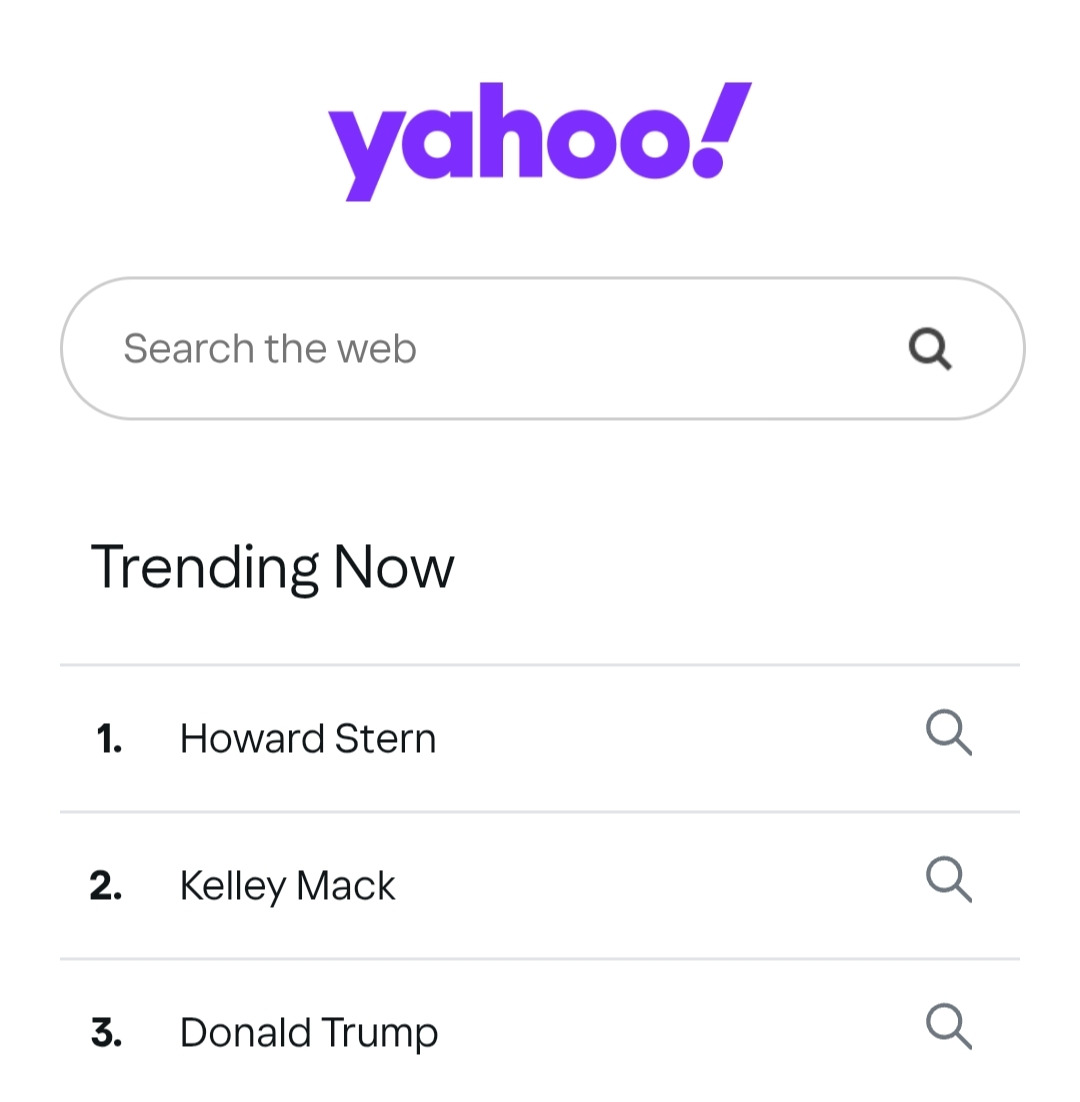
Task: Click the magnifier icon beside Howard Stern
Action: click(947, 733)
